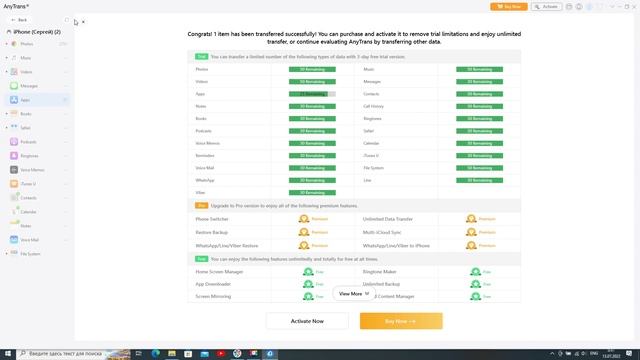
Task: Open File Explorer from the taskbar
Action: 172,353
